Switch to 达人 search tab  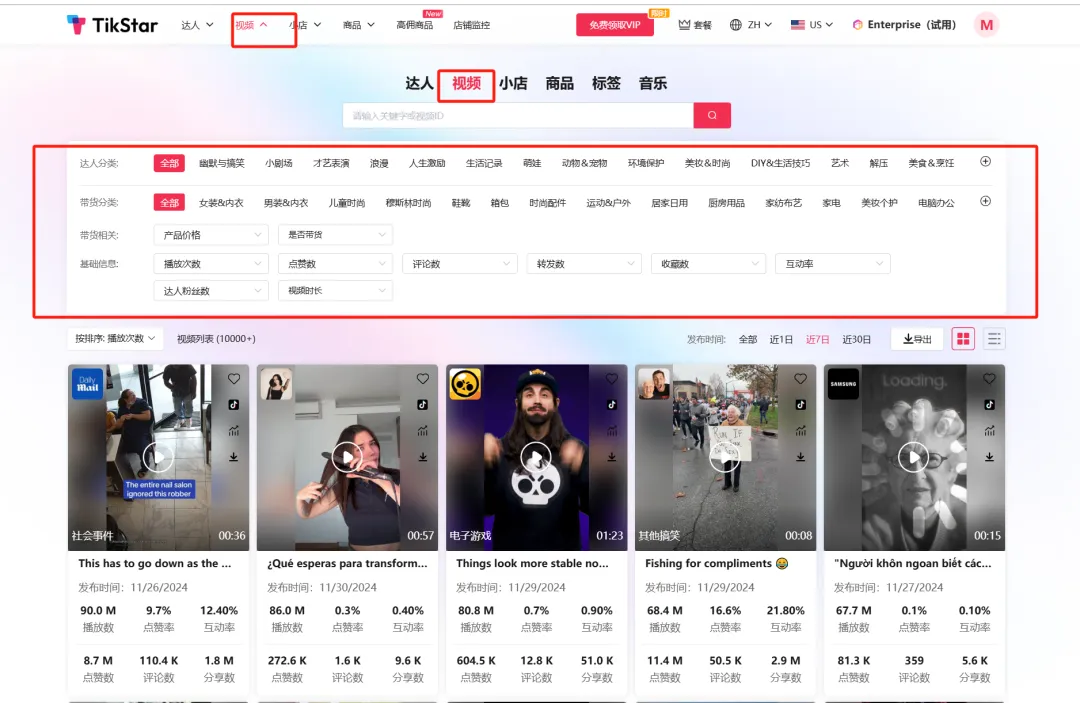point(419,83)
